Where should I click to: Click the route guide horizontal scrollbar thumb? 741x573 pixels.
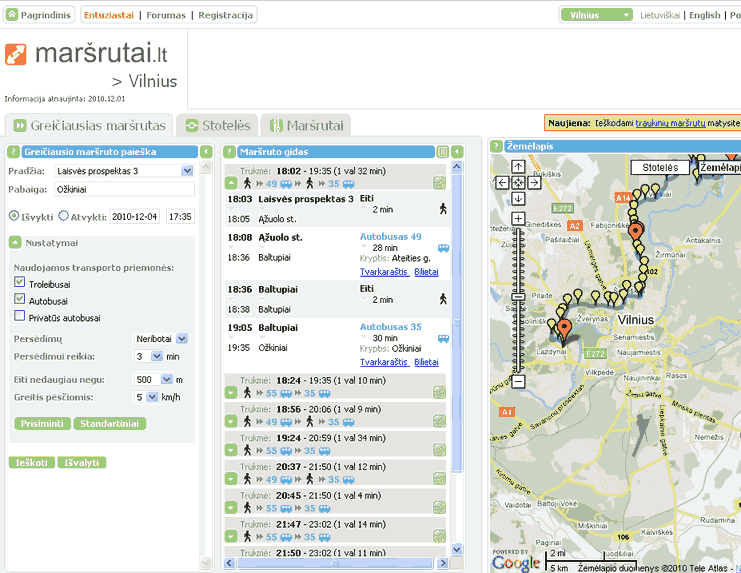coord(335,563)
